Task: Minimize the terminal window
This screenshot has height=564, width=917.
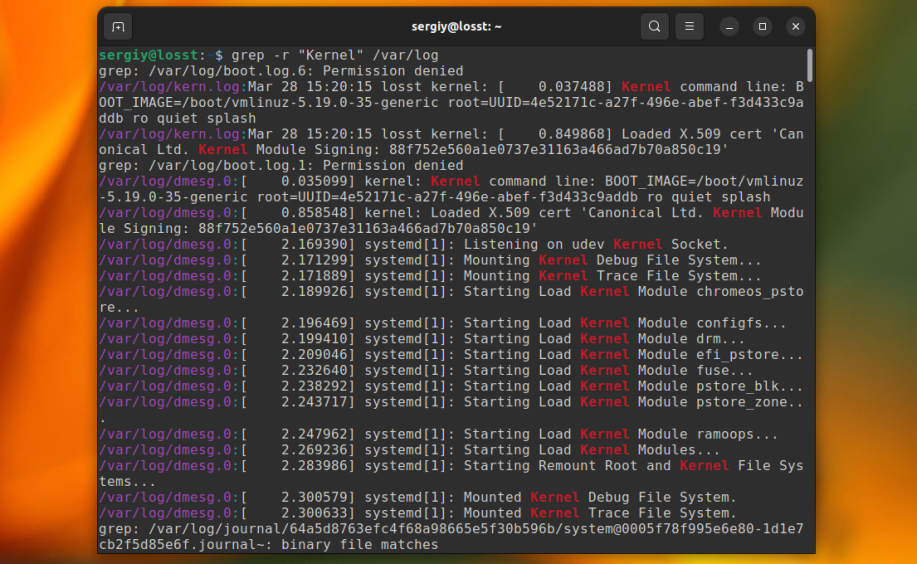Action: [x=729, y=27]
